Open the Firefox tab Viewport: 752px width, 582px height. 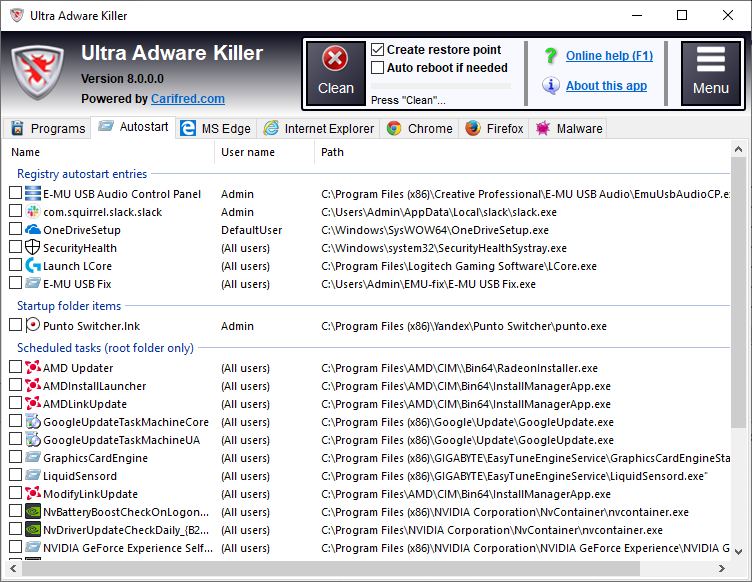494,128
